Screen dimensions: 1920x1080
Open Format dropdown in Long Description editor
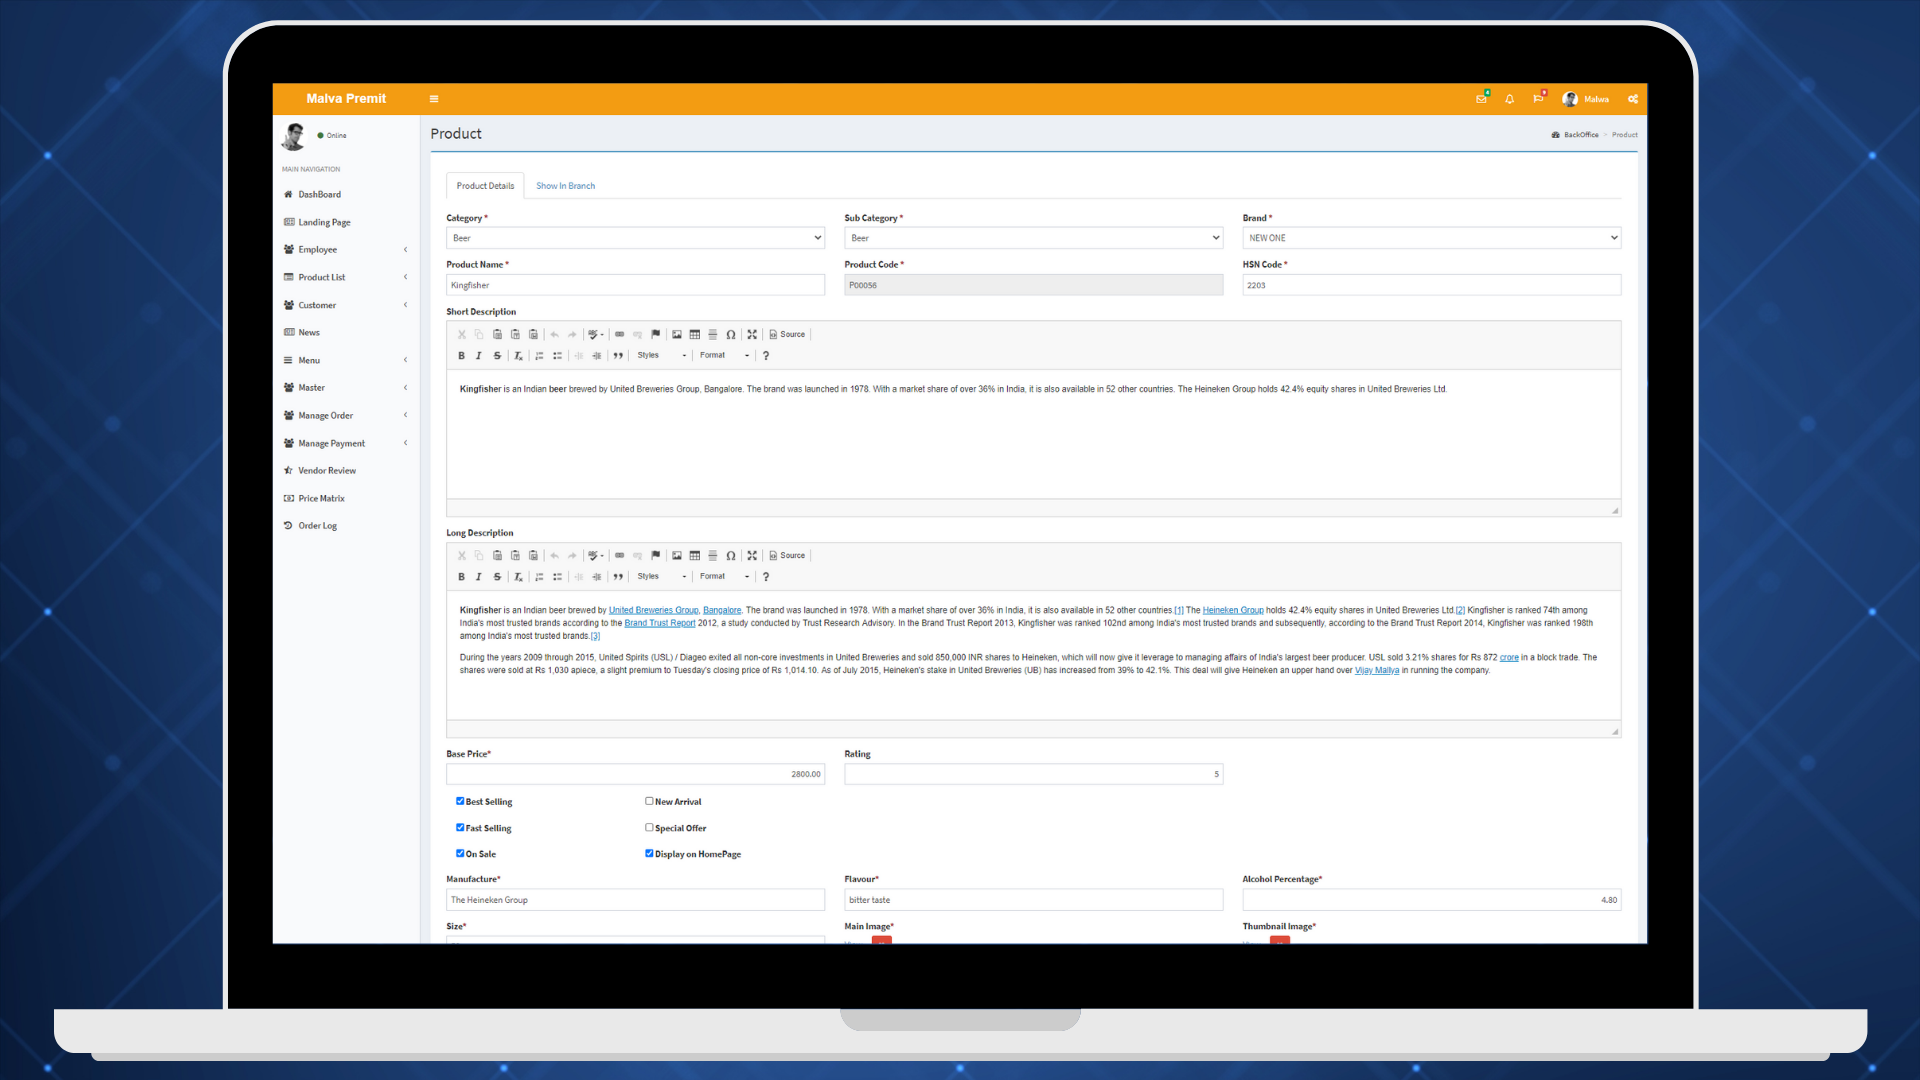(724, 577)
